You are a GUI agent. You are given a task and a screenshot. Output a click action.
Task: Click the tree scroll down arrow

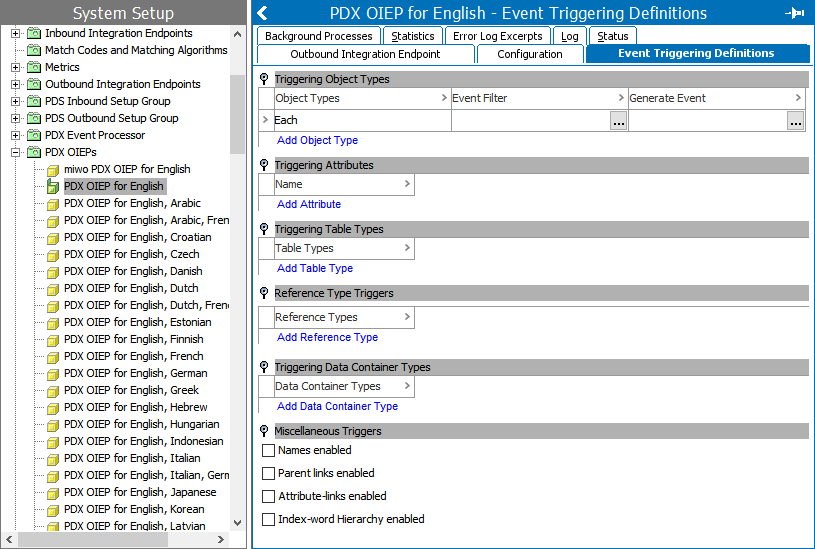[238, 523]
